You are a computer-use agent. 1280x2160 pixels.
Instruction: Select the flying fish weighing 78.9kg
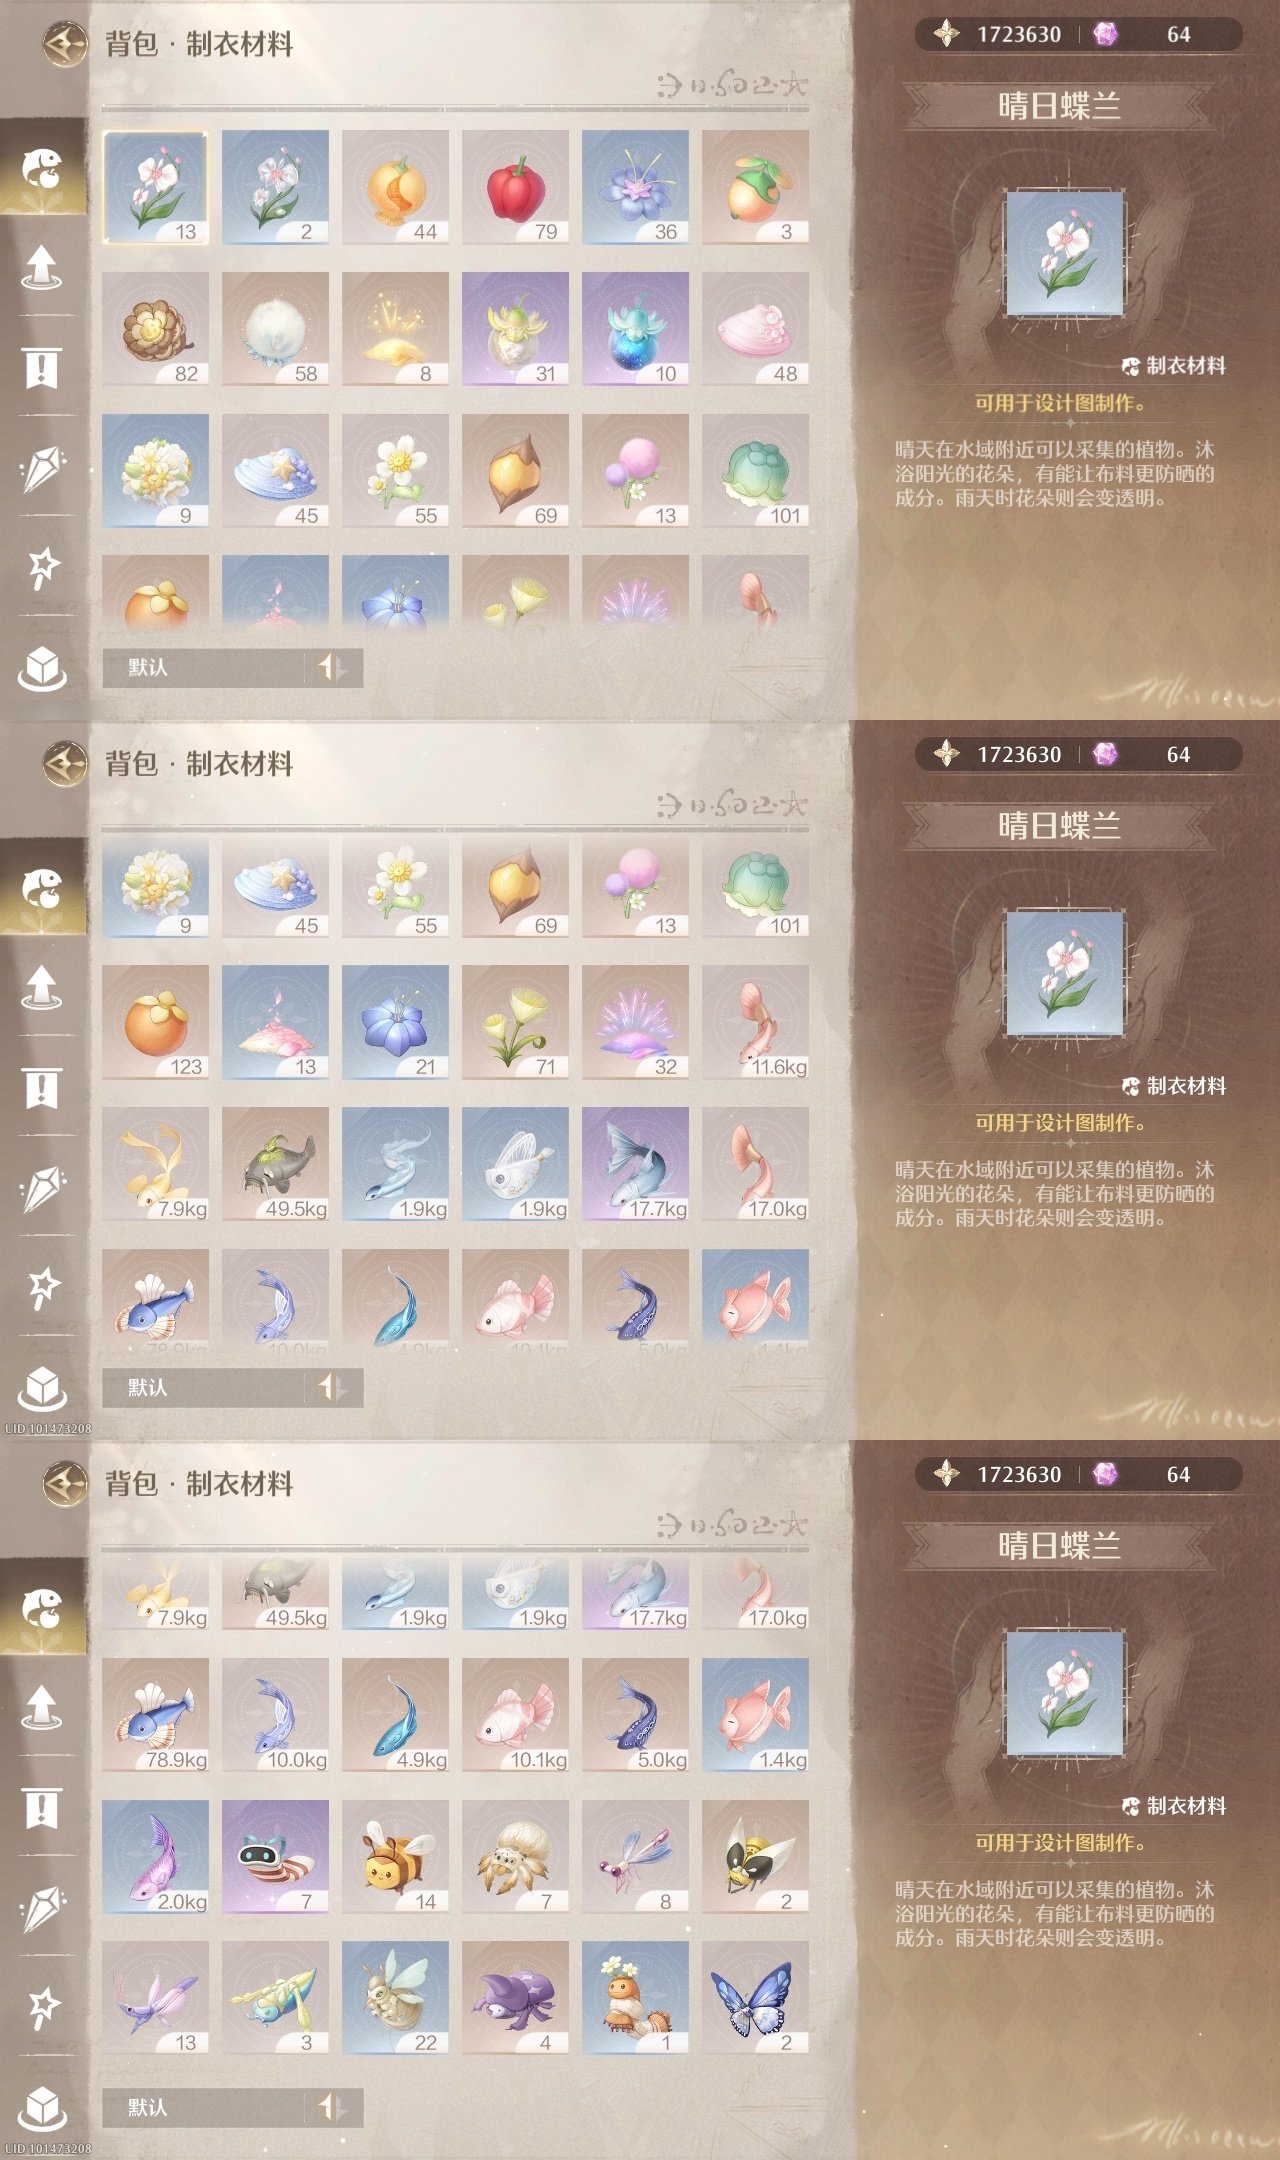(x=155, y=1715)
